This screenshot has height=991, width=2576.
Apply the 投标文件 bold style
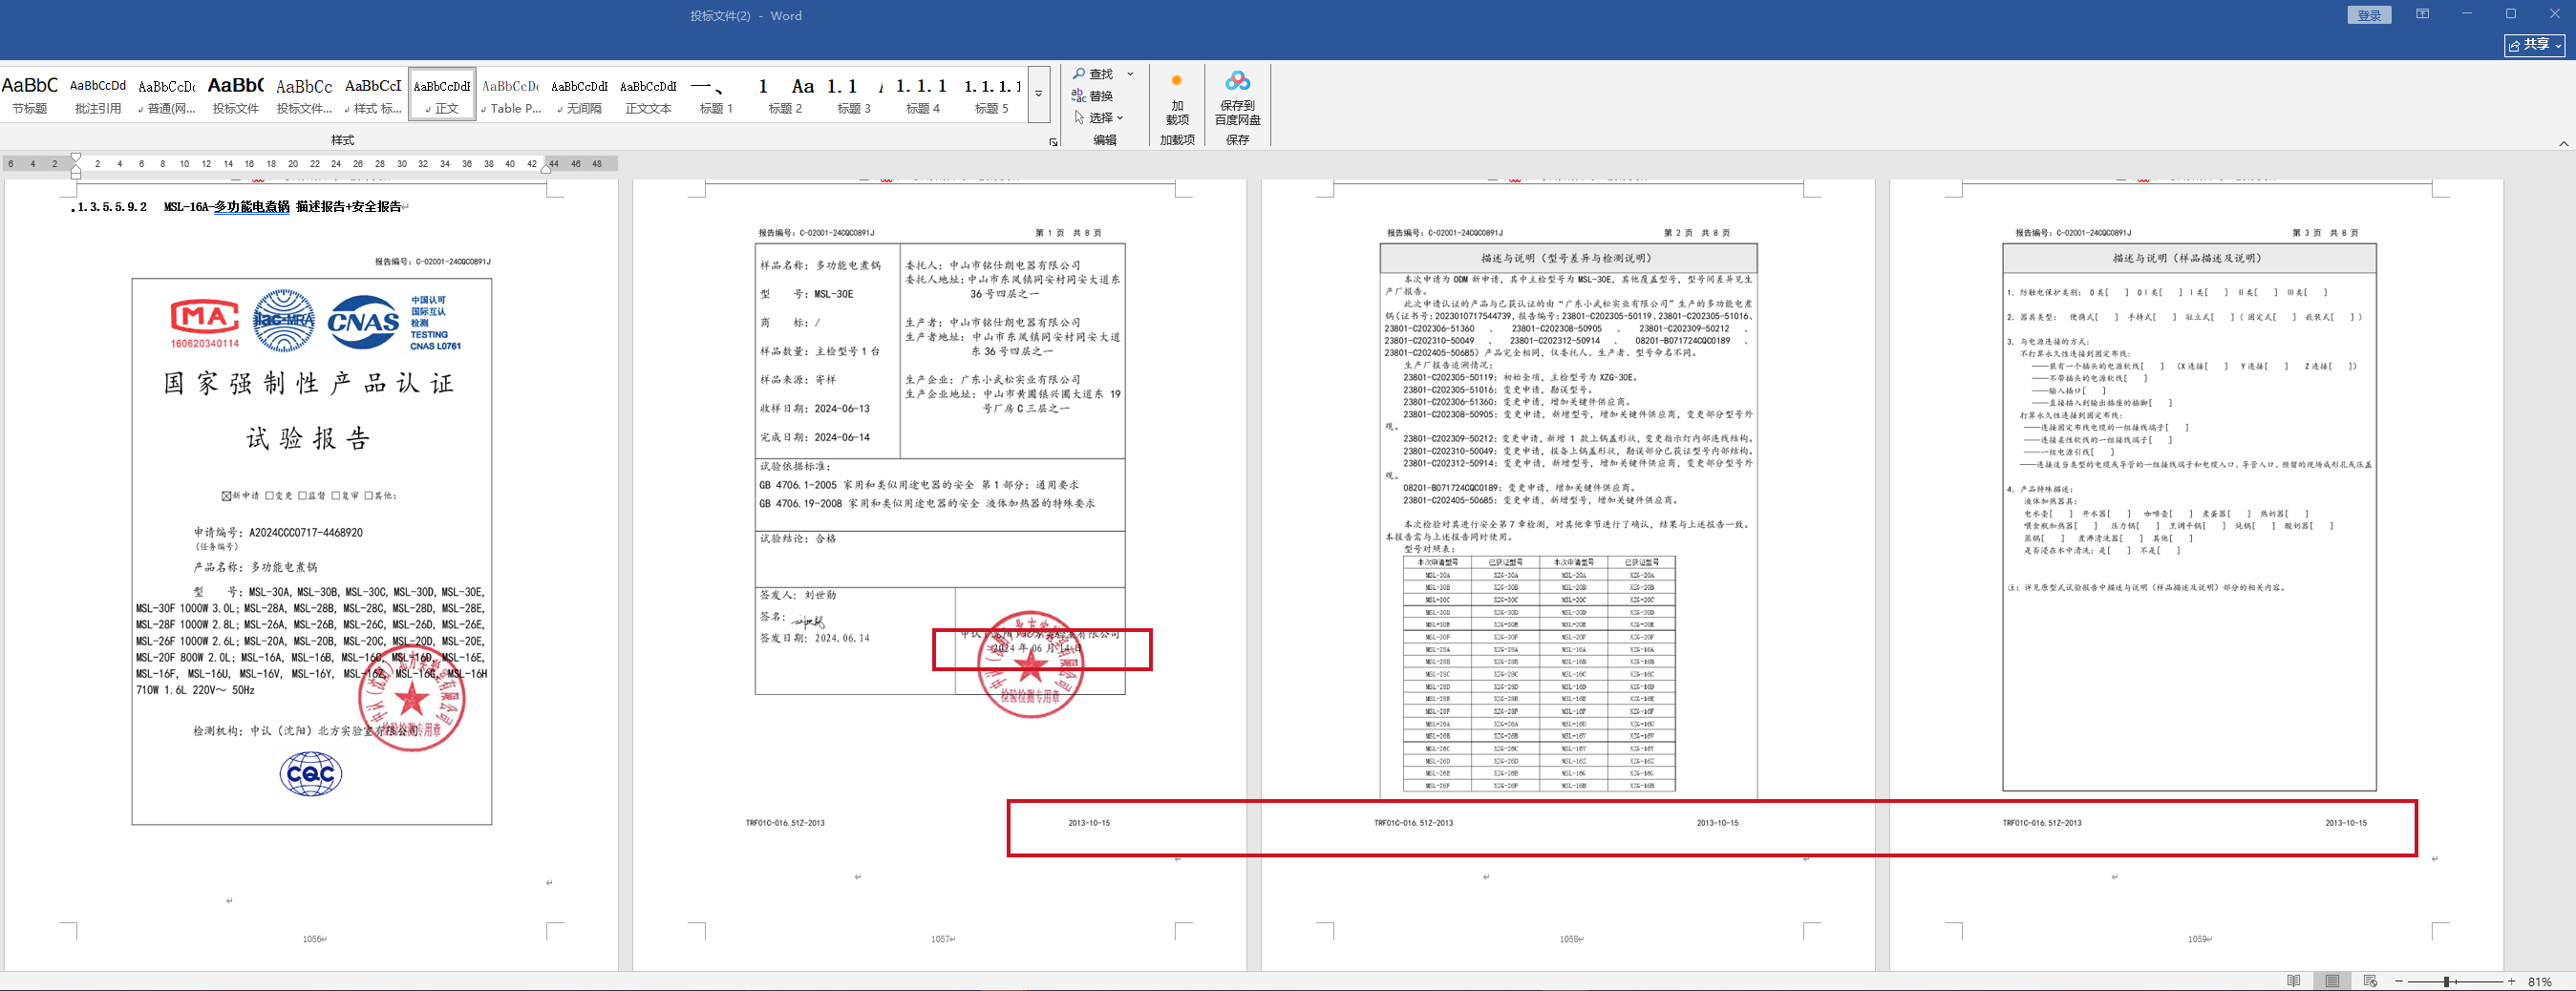click(236, 95)
